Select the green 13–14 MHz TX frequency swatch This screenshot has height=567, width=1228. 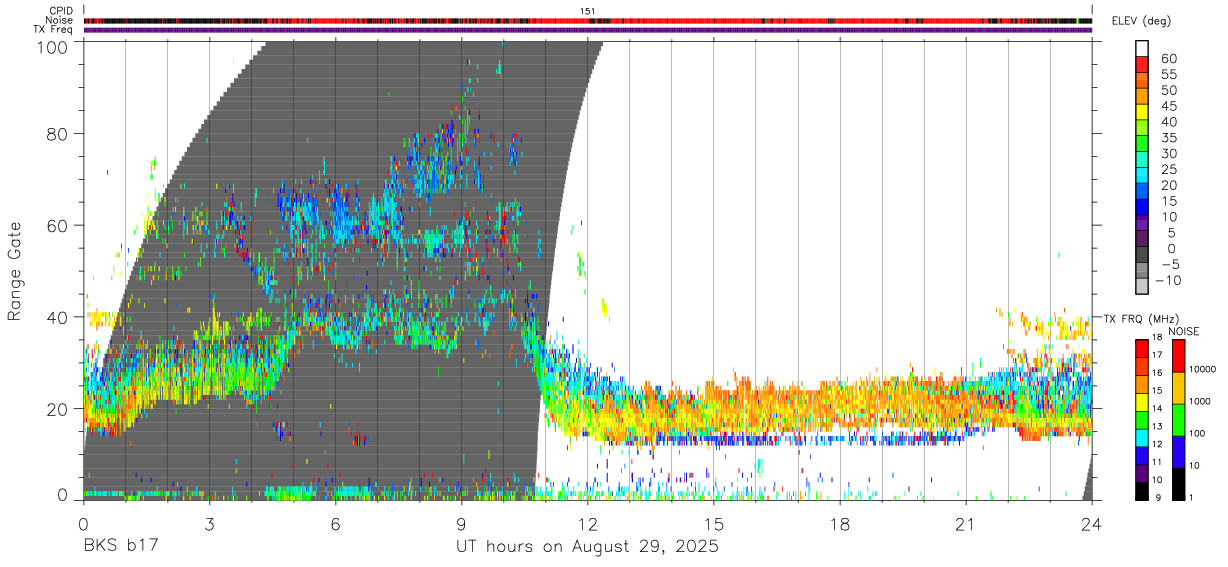(1142, 419)
